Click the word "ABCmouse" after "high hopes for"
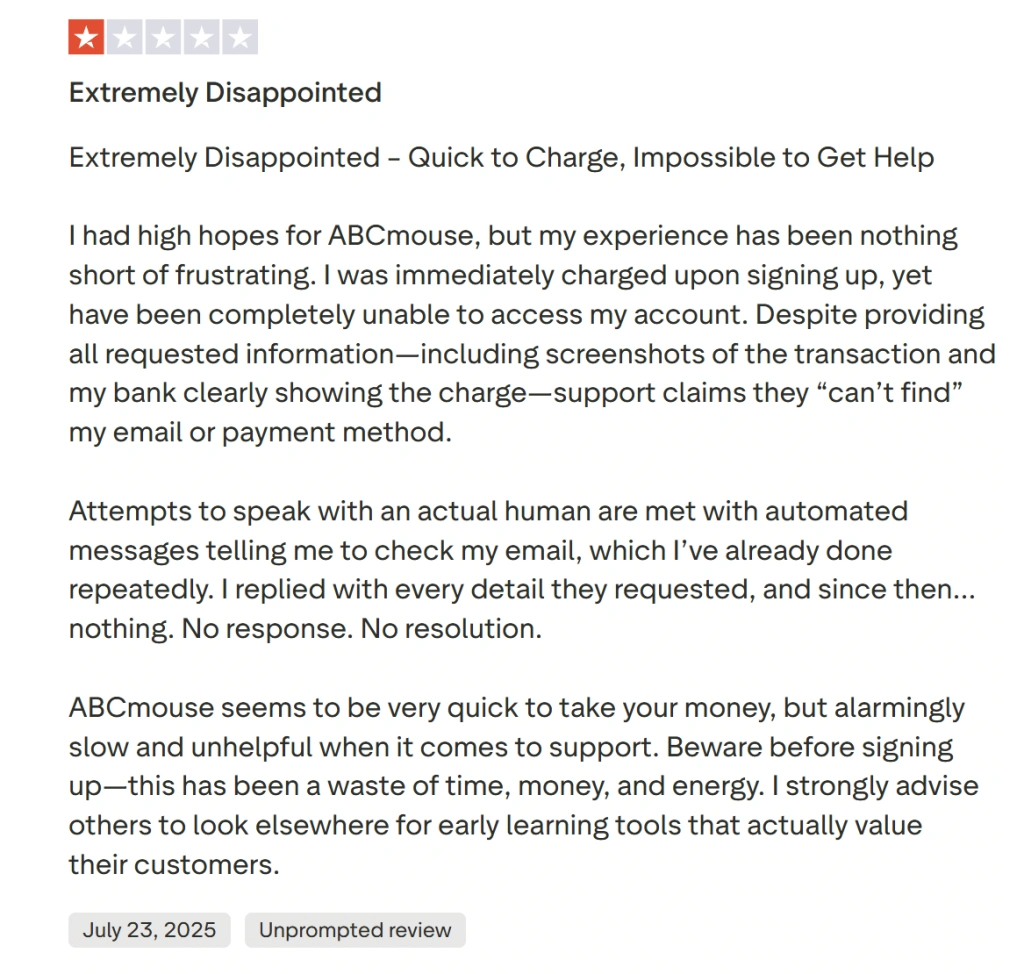 click(404, 236)
